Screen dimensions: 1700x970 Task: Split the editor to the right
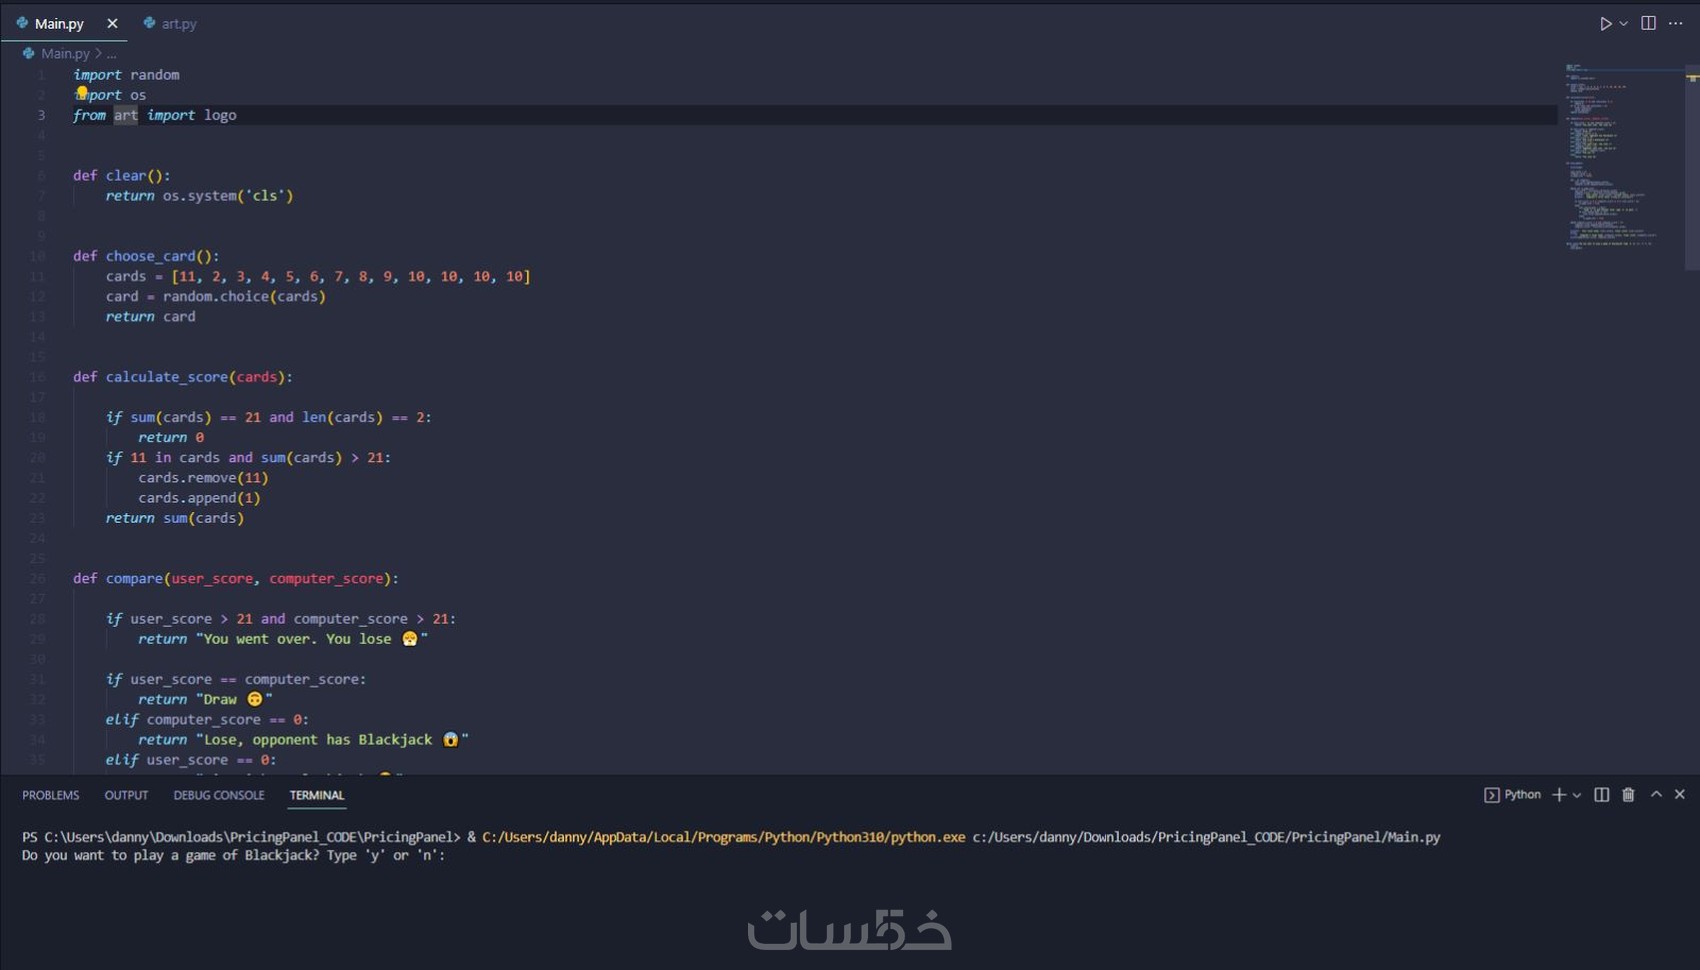1648,23
